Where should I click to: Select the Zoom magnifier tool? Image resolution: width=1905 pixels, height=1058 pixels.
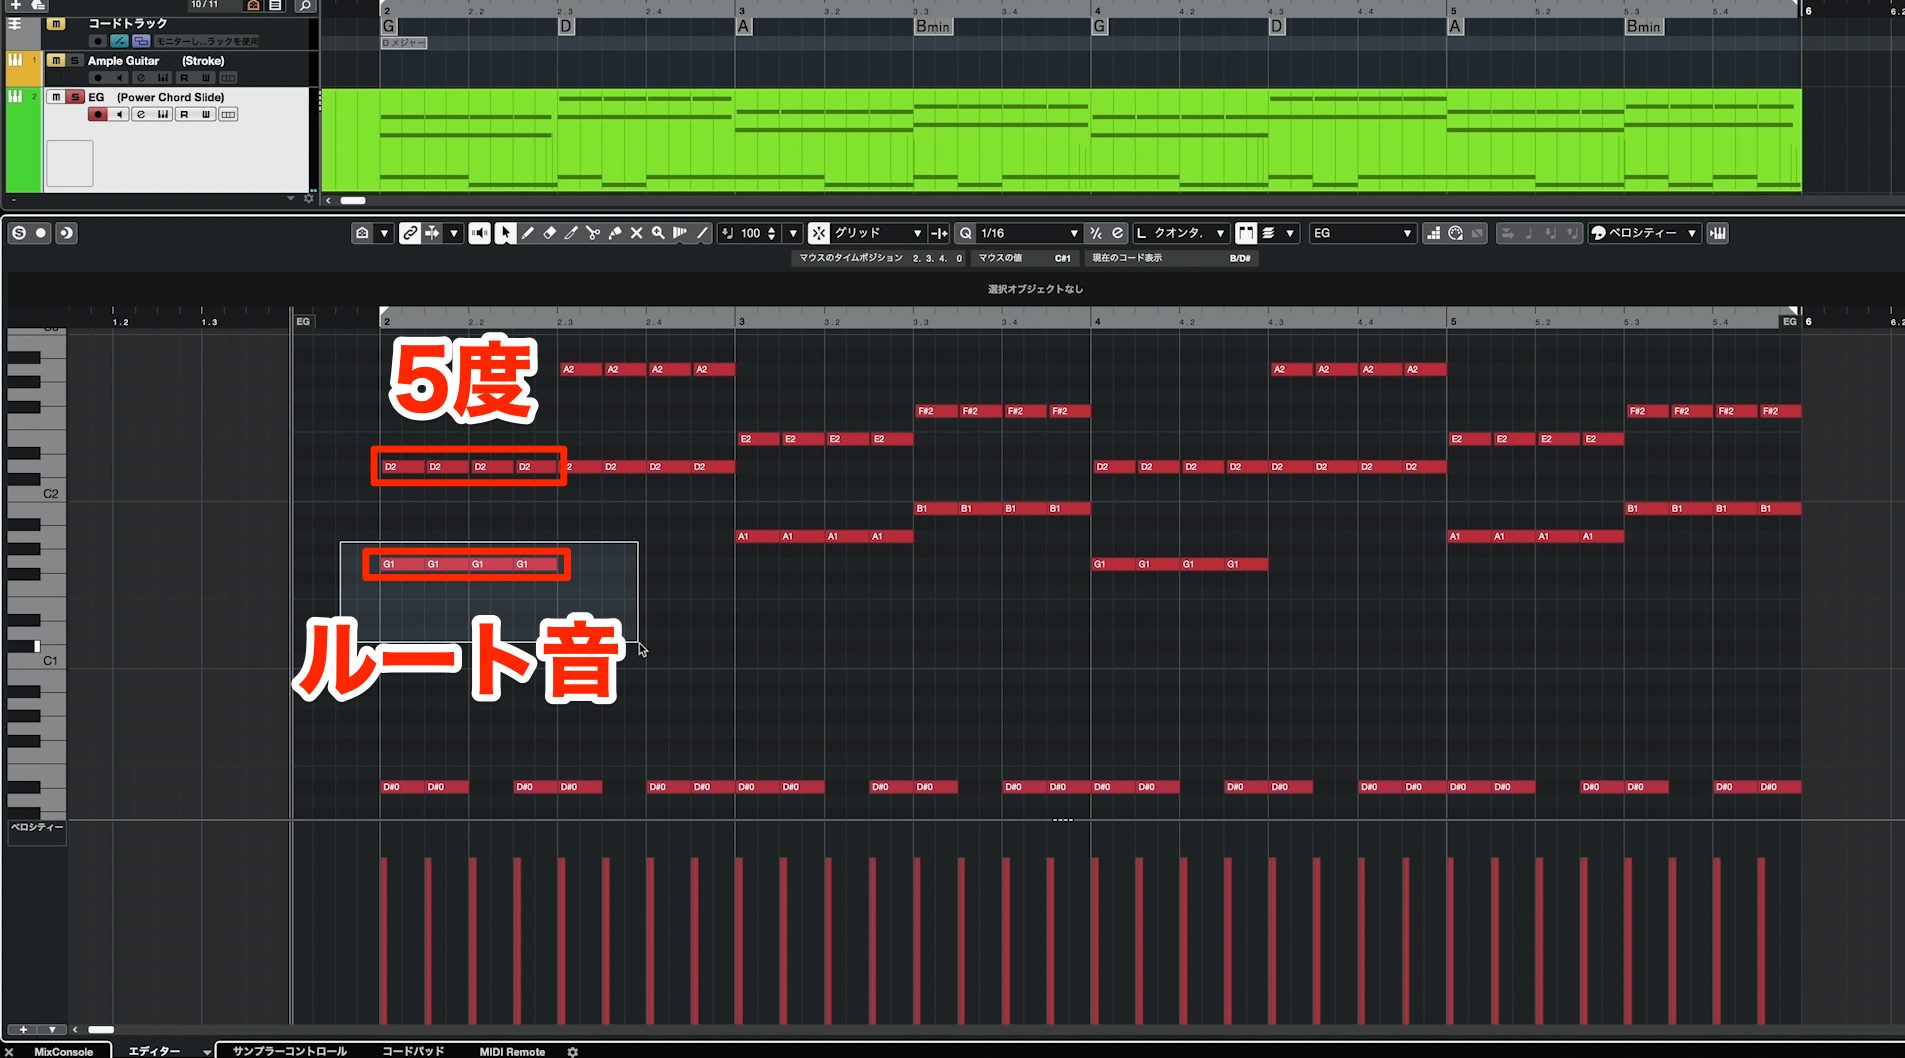click(x=658, y=233)
